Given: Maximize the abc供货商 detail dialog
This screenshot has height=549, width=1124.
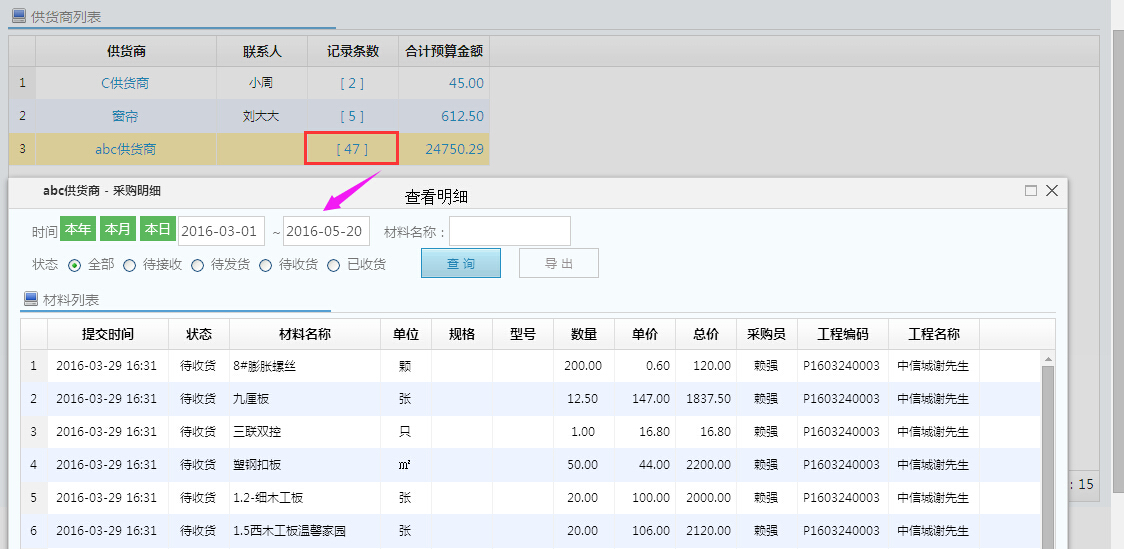Looking at the screenshot, I should click(1030, 190).
